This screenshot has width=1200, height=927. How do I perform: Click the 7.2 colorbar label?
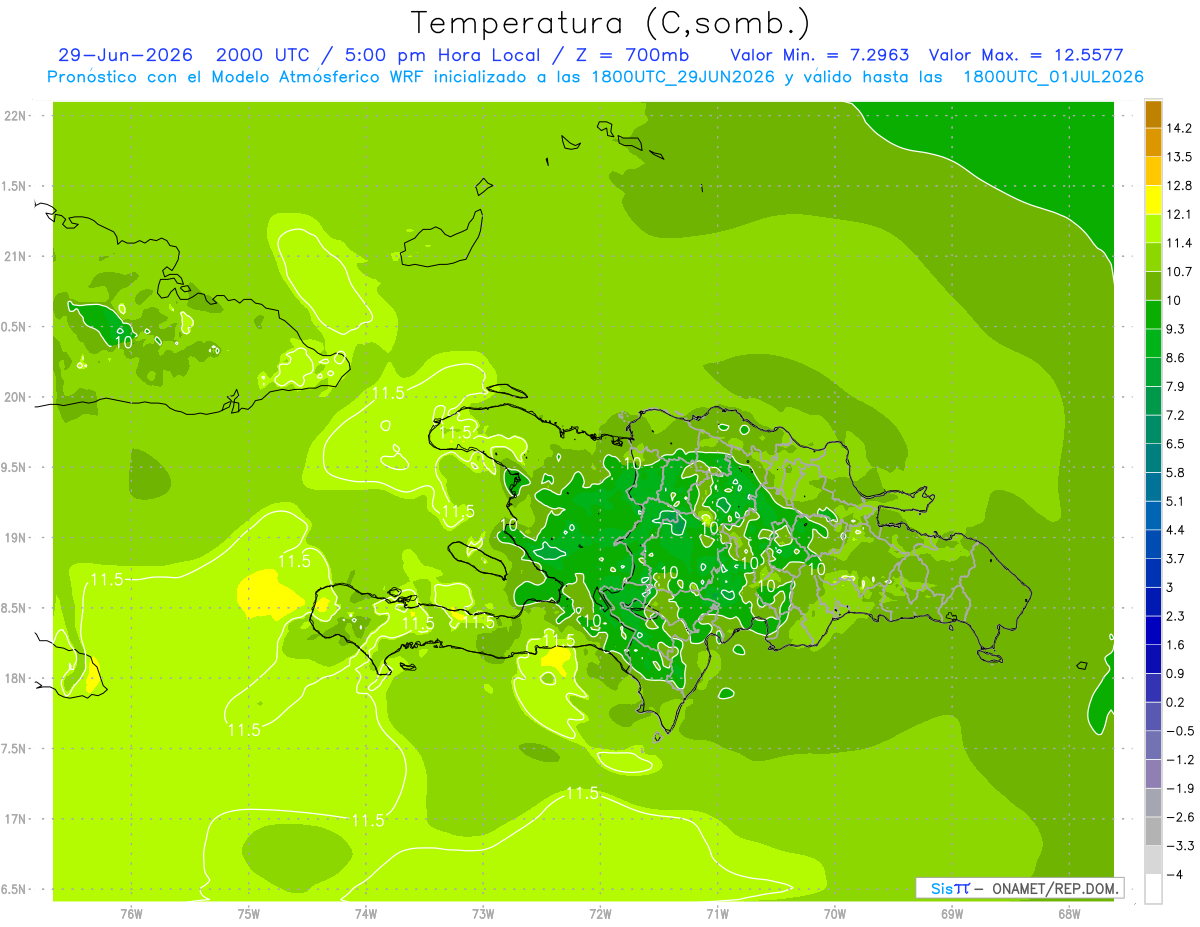[1176, 415]
